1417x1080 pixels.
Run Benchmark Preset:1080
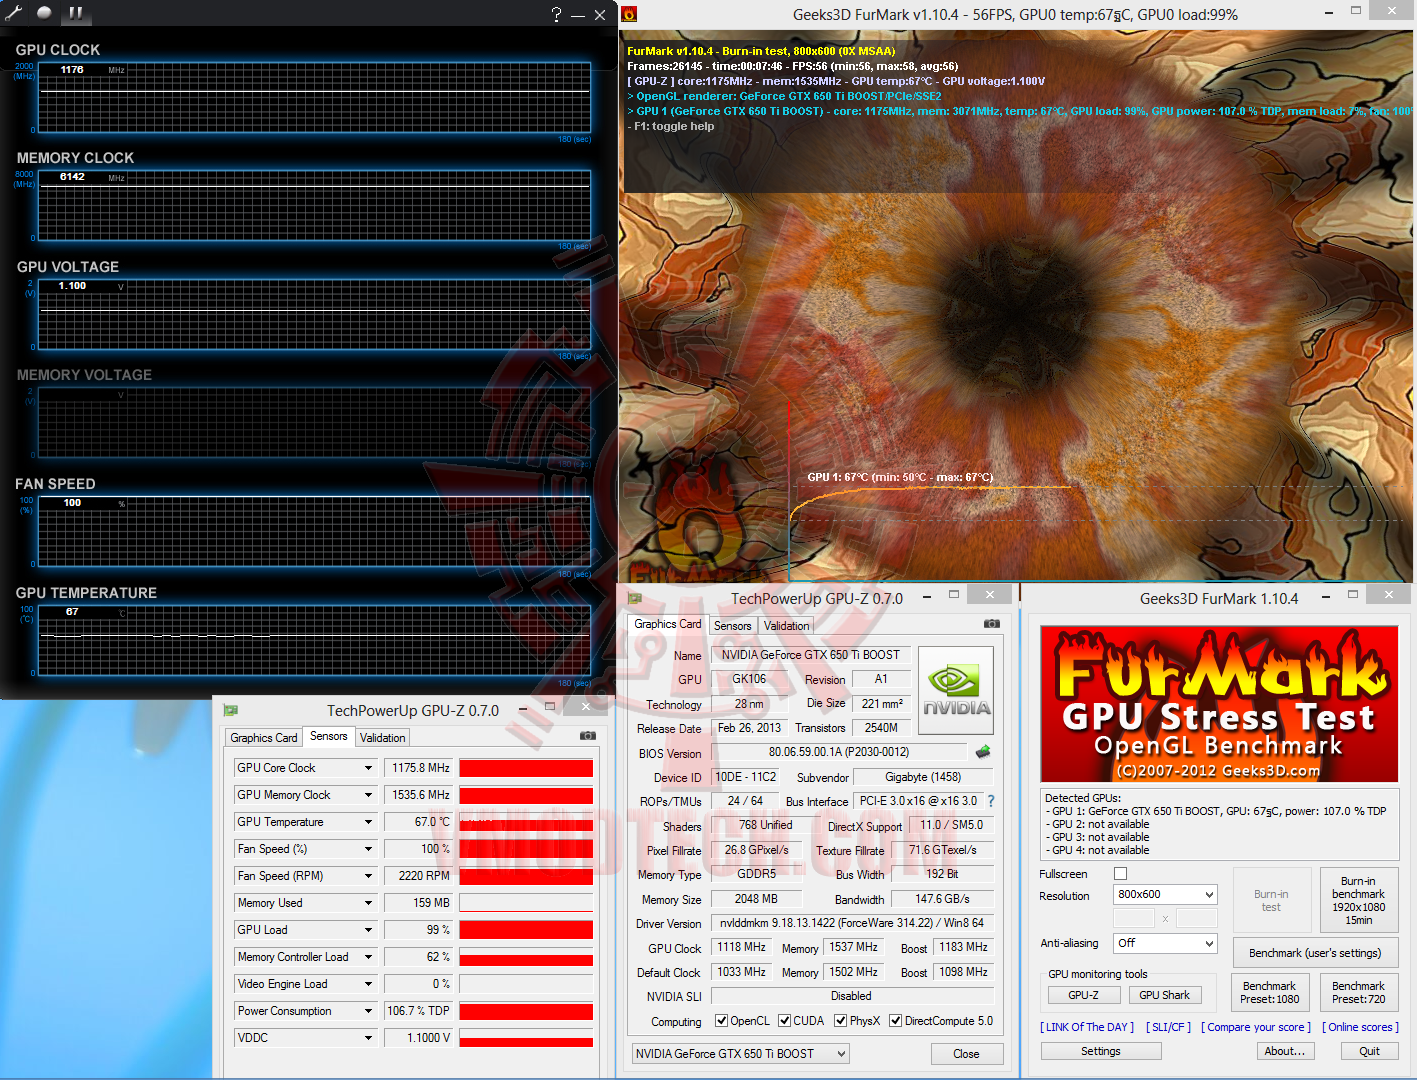coord(1270,992)
